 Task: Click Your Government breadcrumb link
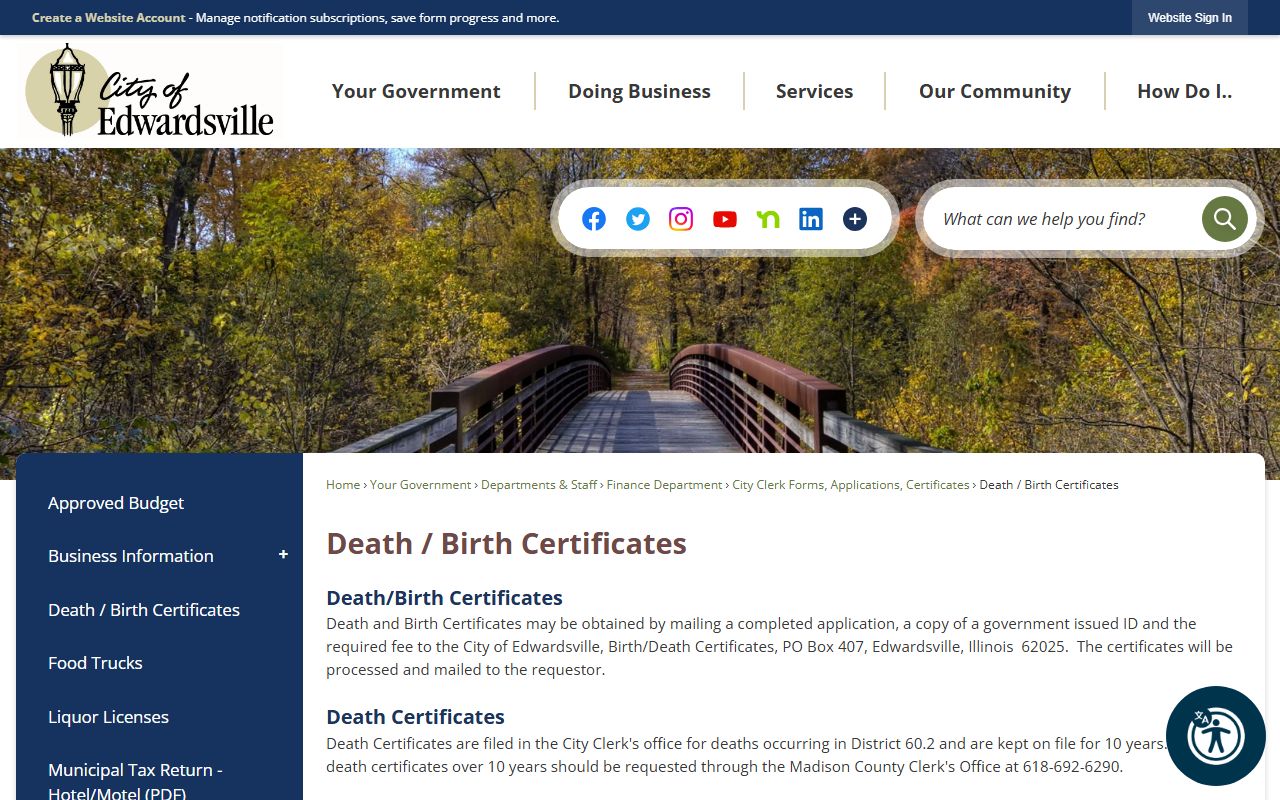coord(420,485)
